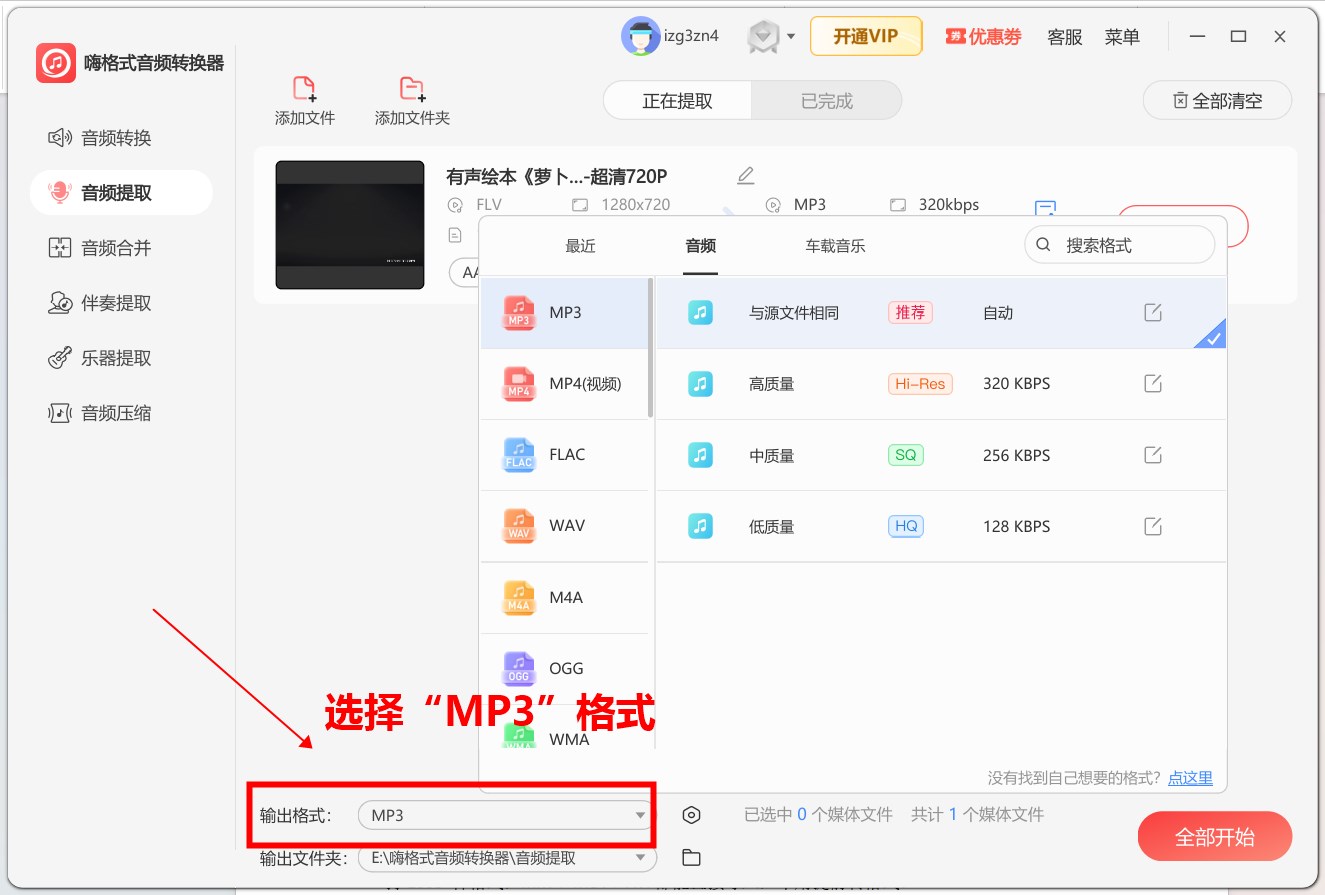Select 音频提取 in the sidebar
The image size is (1325, 895).
tap(121, 193)
